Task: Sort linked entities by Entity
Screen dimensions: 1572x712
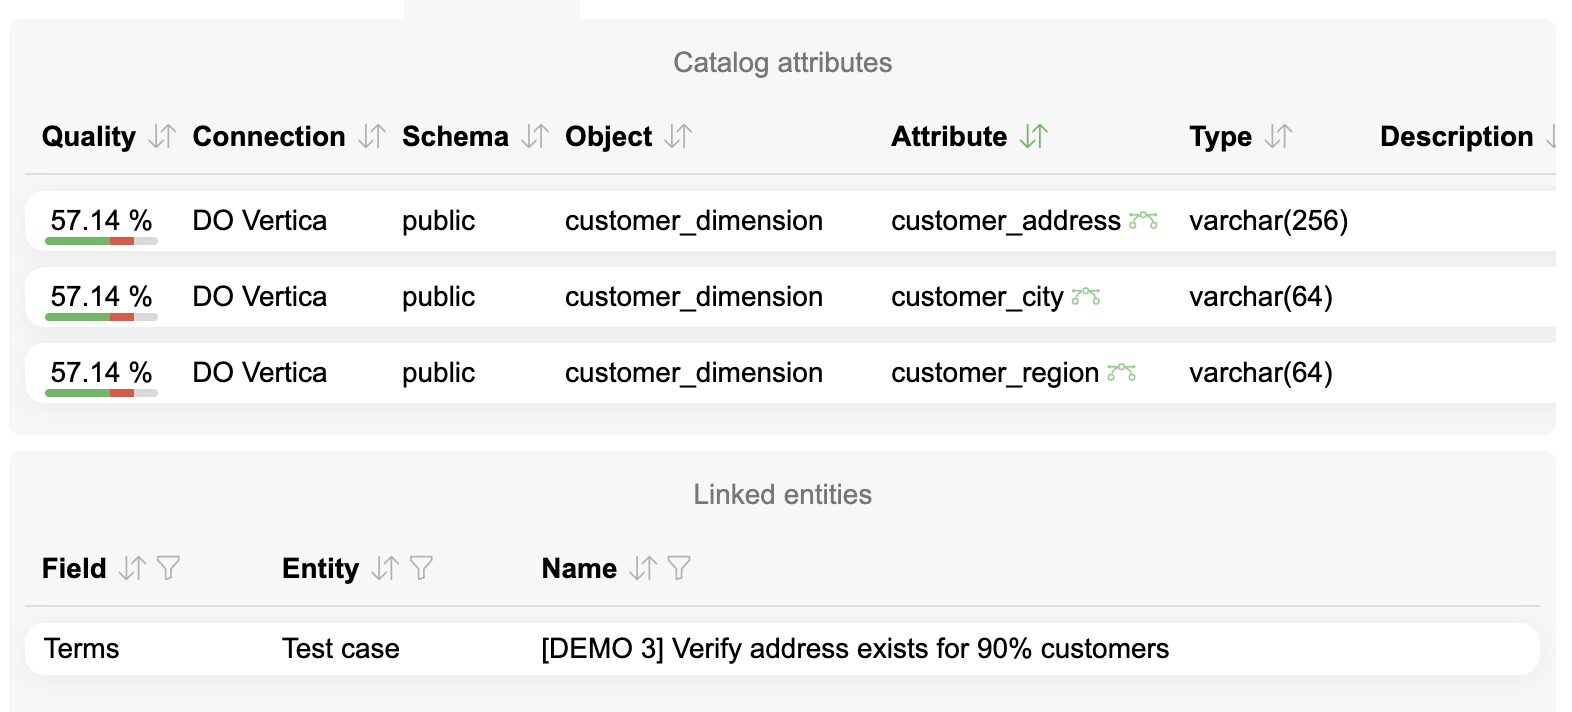Action: click(x=385, y=568)
